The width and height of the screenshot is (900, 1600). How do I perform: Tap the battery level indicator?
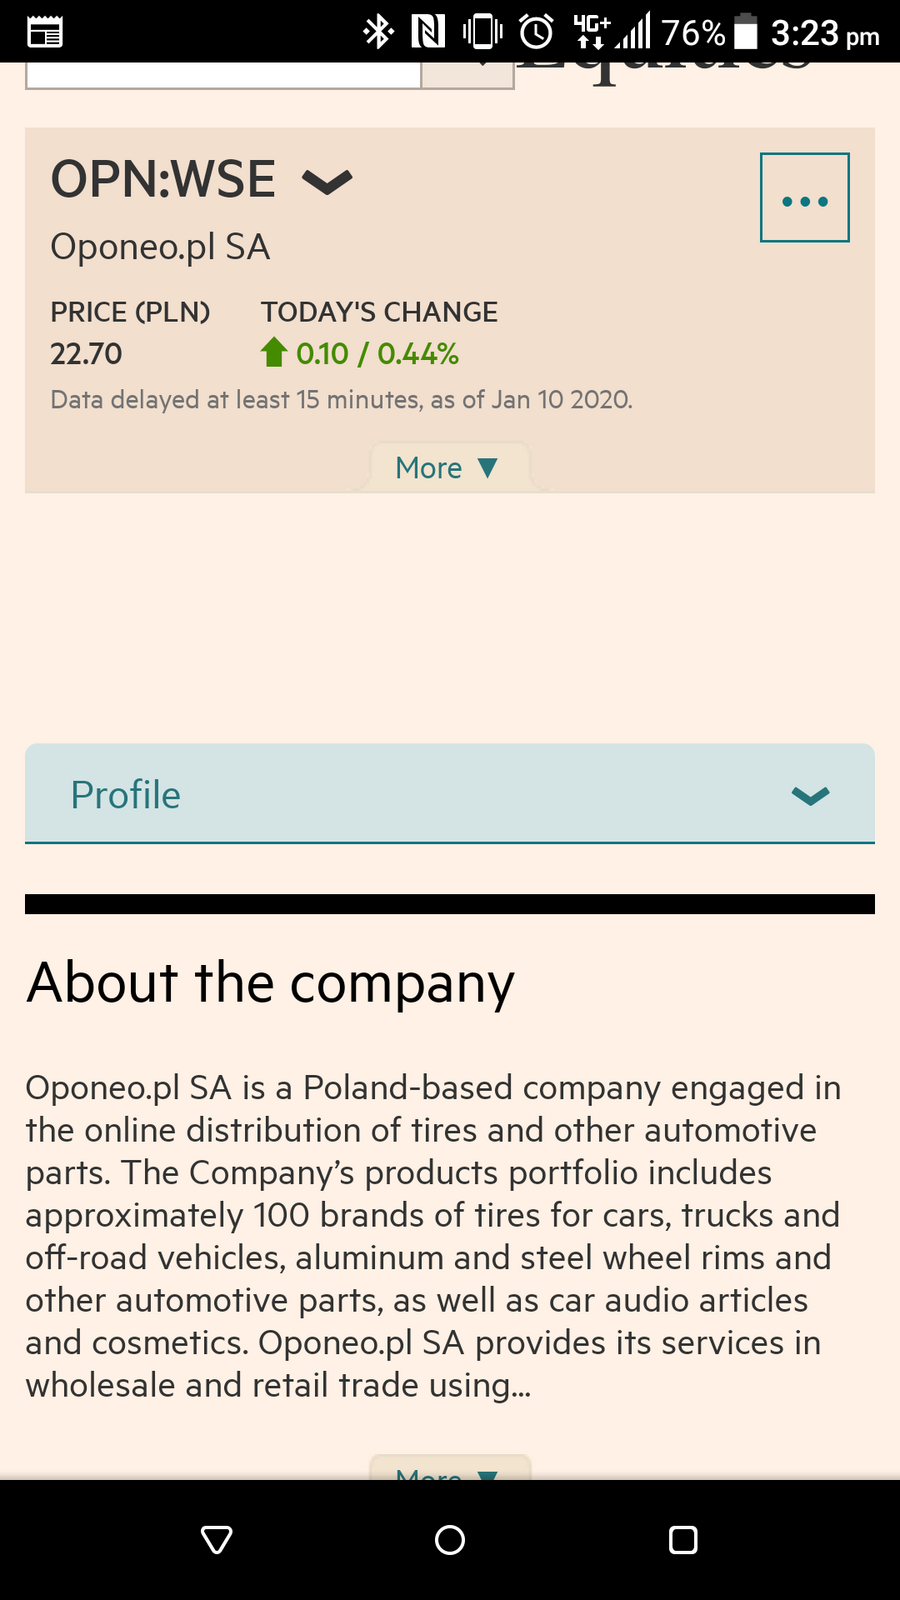(746, 32)
